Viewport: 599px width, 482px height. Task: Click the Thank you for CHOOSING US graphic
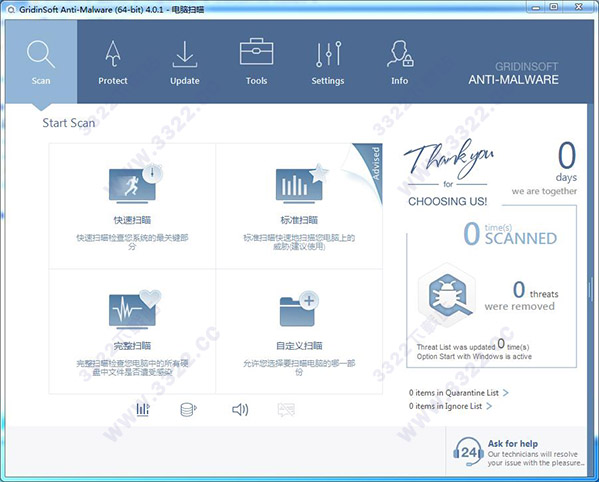coord(448,173)
